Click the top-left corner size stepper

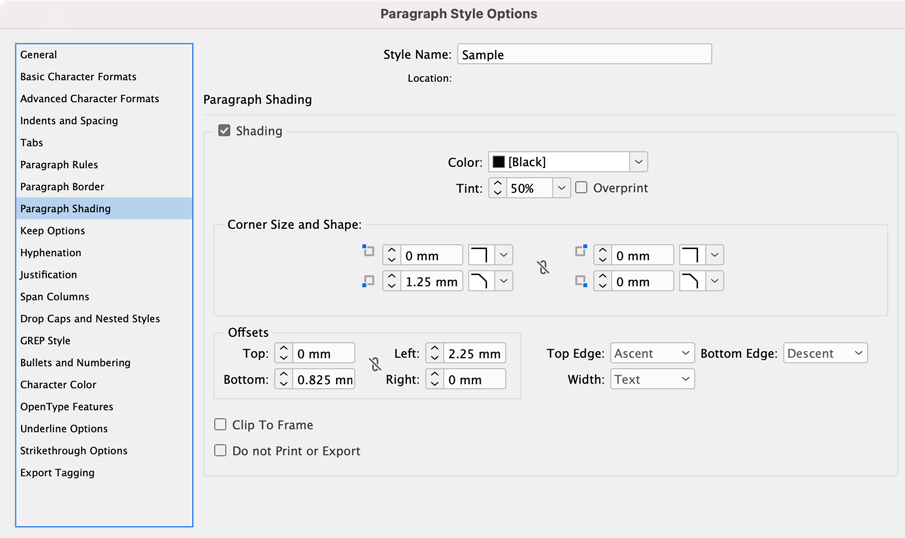[391, 255]
